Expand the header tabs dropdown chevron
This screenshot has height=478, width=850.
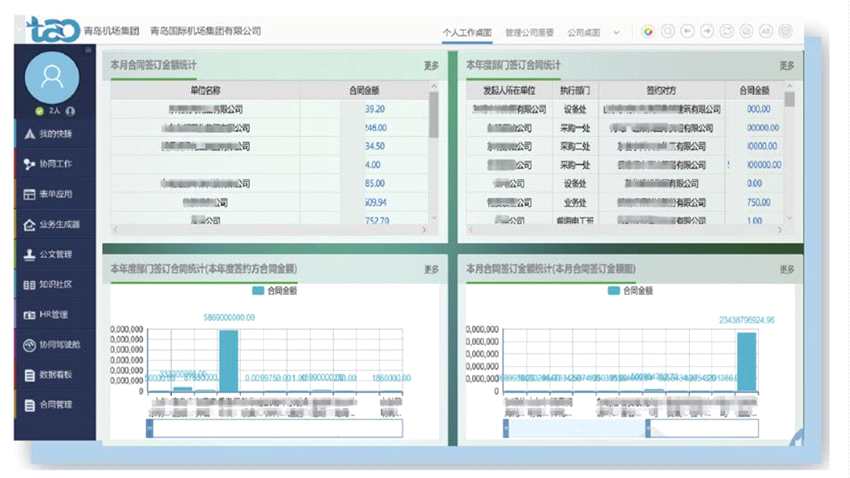pyautogui.click(x=616, y=33)
